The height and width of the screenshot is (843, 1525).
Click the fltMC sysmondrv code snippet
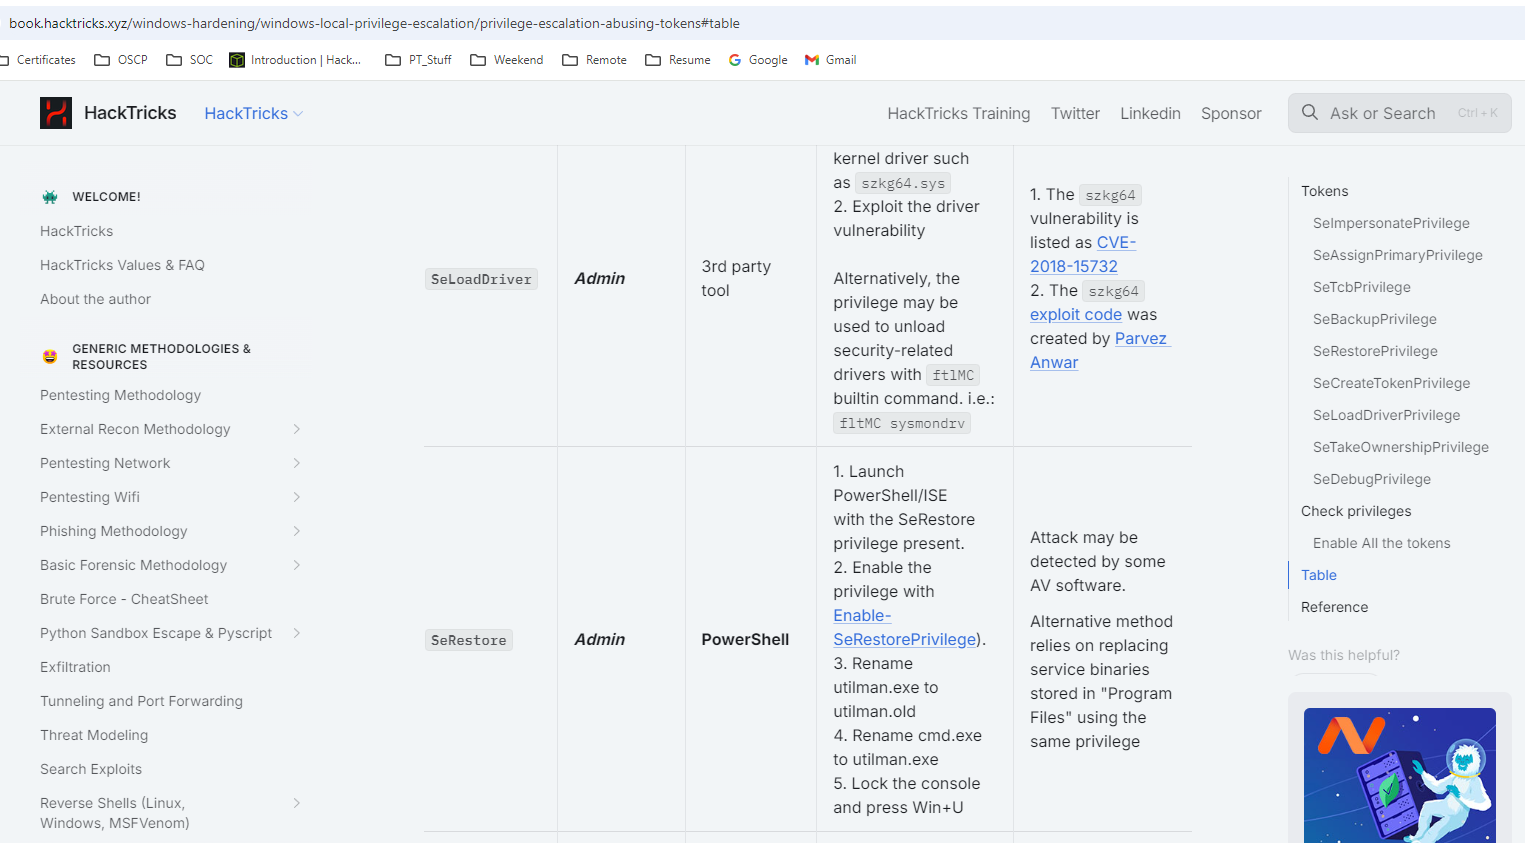point(902,423)
